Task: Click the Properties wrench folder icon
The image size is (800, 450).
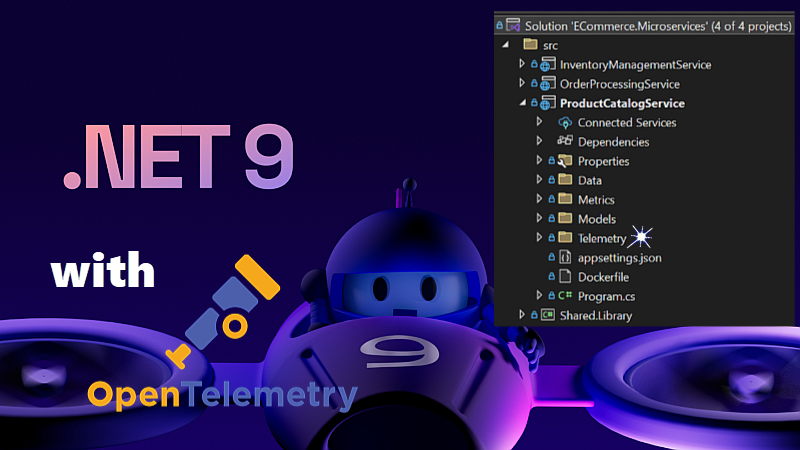Action: point(564,161)
